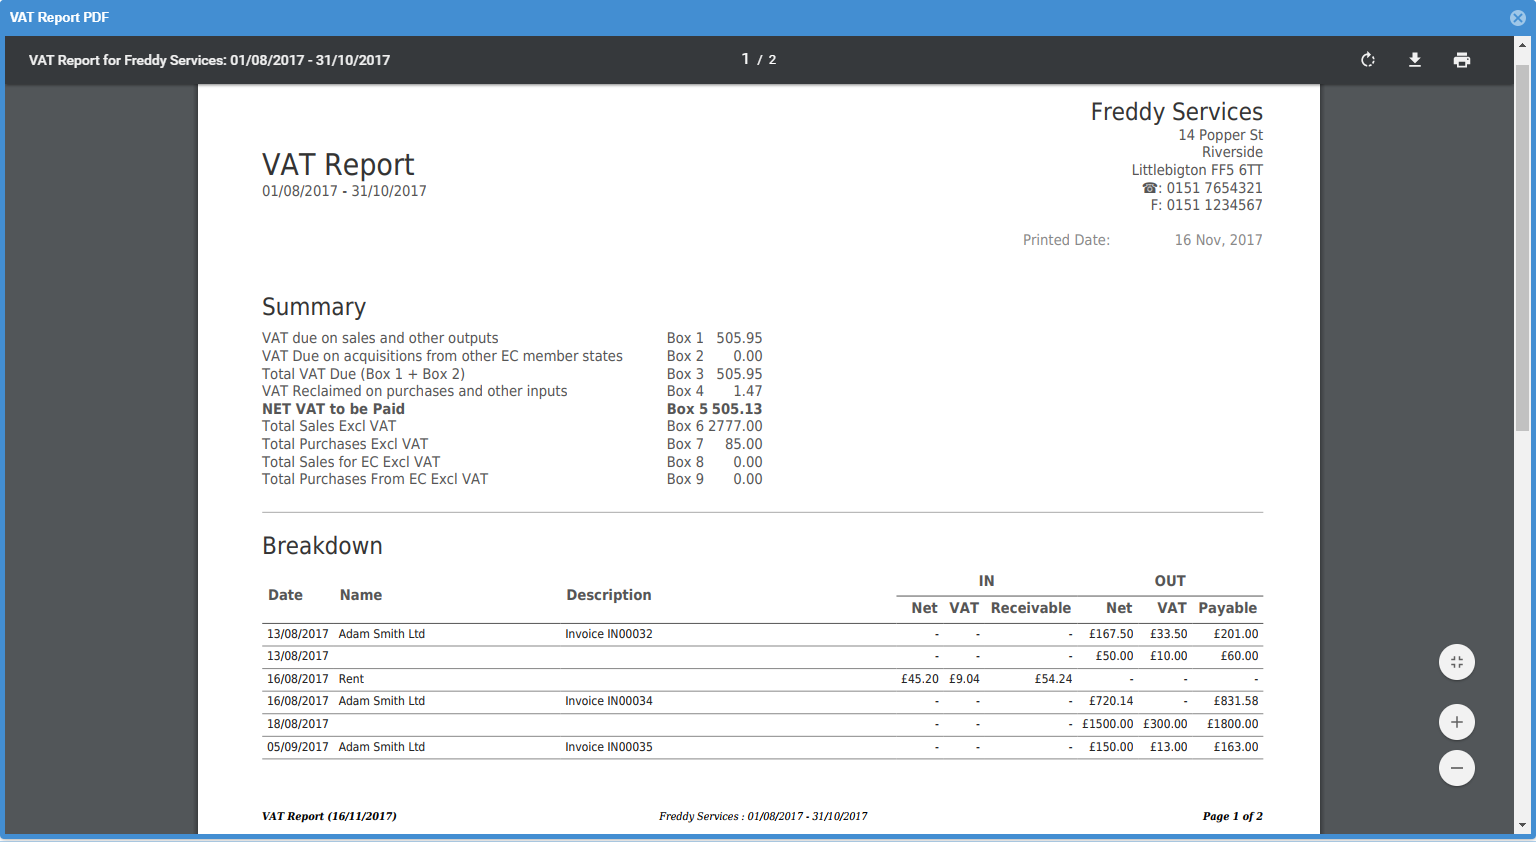Viewport: 1536px width, 842px height.
Task: Close the VAT Report PDF dialog
Action: pos(1518,17)
